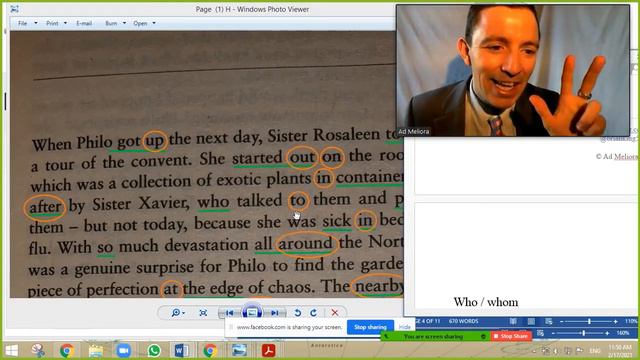Go to the next photo
The width and height of the screenshot is (640, 360).
[x=275, y=313]
